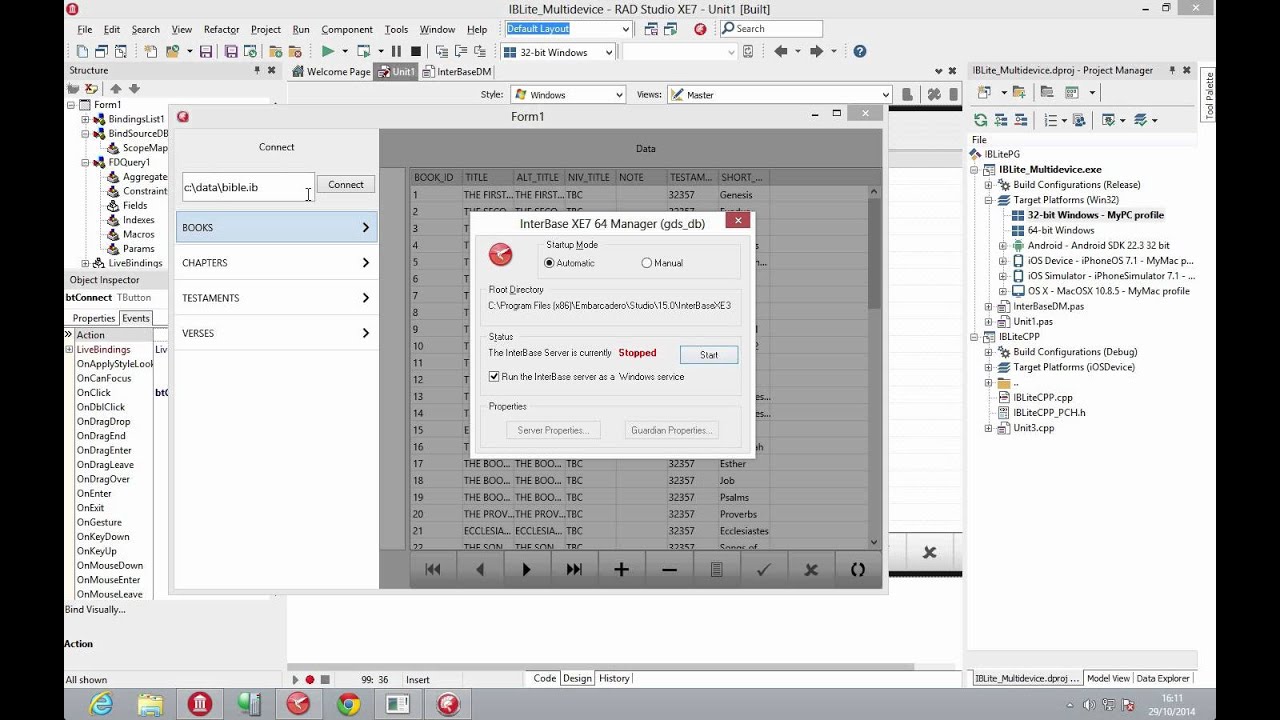Image resolution: width=1280 pixels, height=720 pixels.
Task: Select IBLiteCPP.cpp file in Project Manager
Action: [x=1042, y=397]
